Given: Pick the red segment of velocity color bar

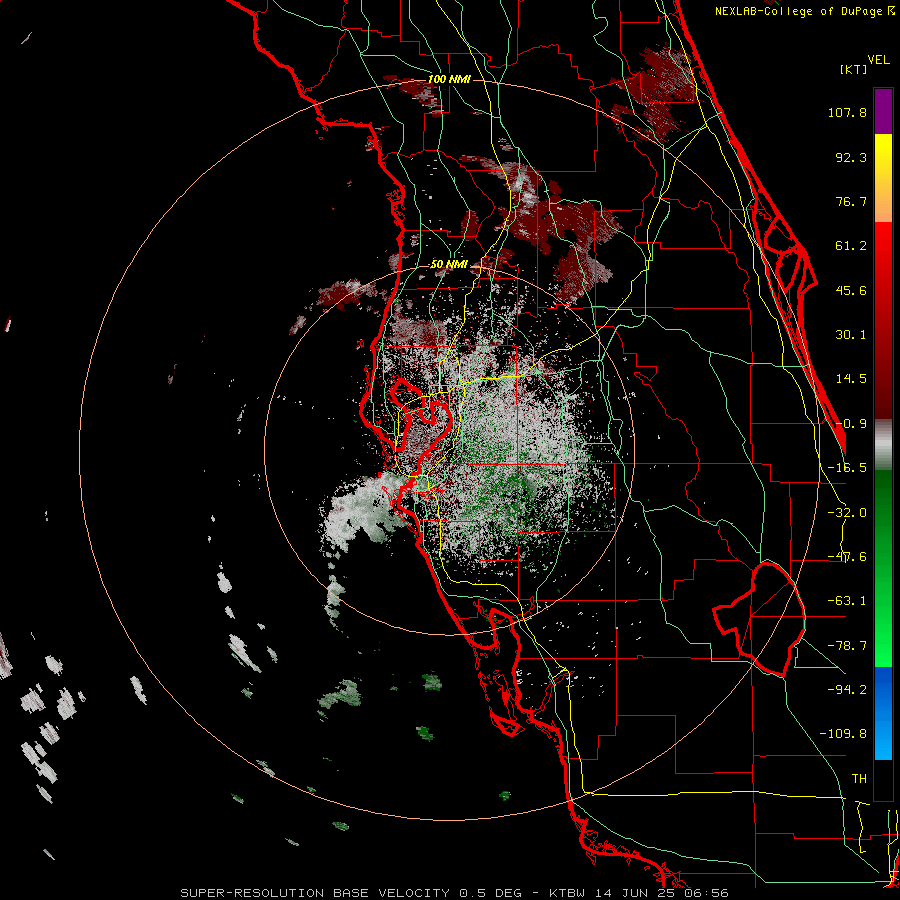Looking at the screenshot, I should point(883,320).
